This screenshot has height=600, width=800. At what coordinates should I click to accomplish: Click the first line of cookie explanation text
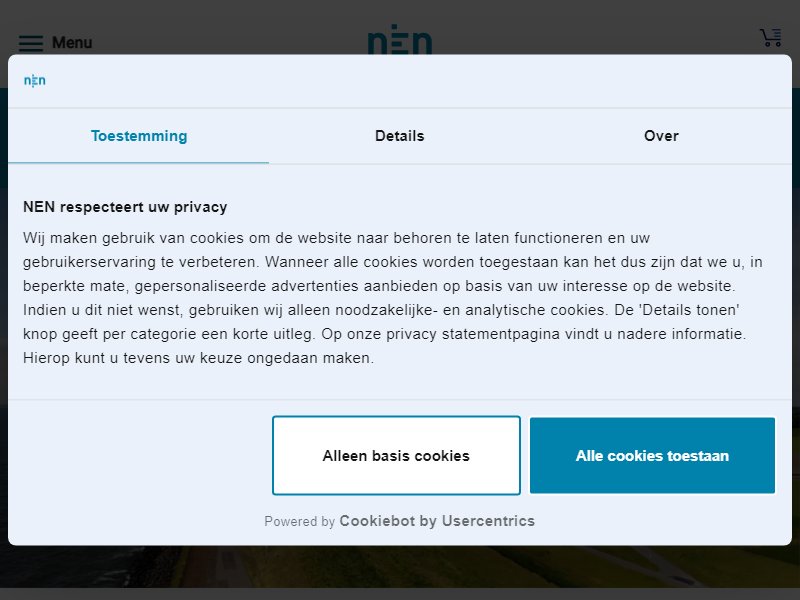[x=336, y=238]
